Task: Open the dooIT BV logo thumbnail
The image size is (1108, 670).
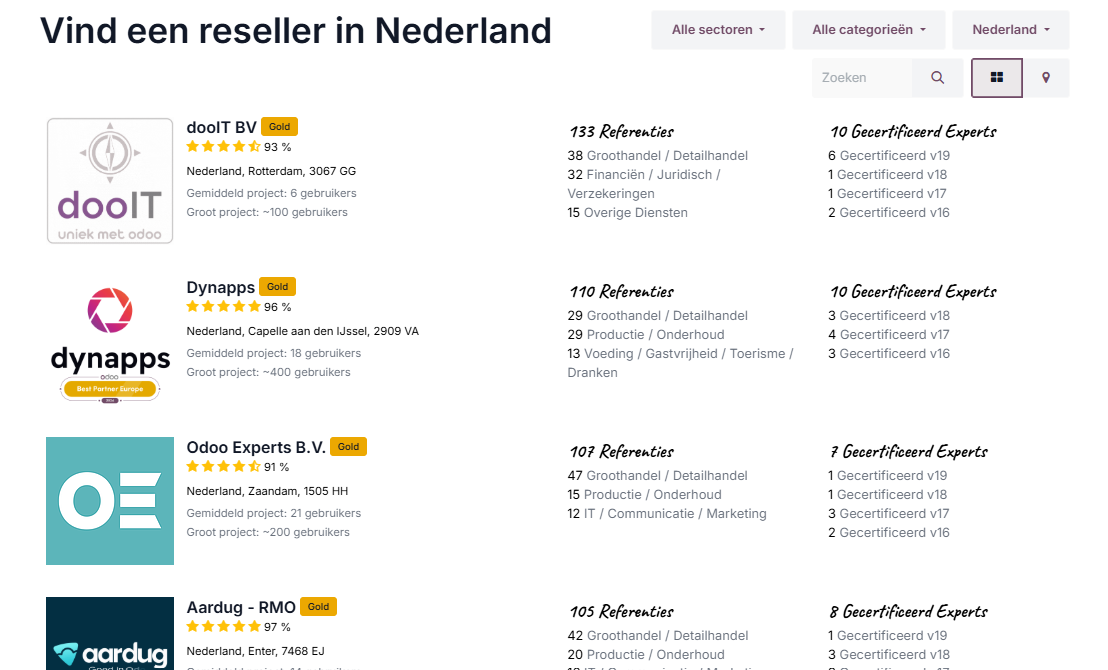Action: point(110,181)
